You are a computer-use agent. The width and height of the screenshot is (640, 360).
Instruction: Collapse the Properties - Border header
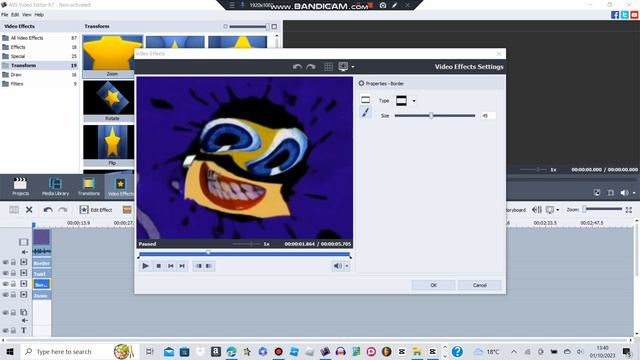[x=361, y=83]
